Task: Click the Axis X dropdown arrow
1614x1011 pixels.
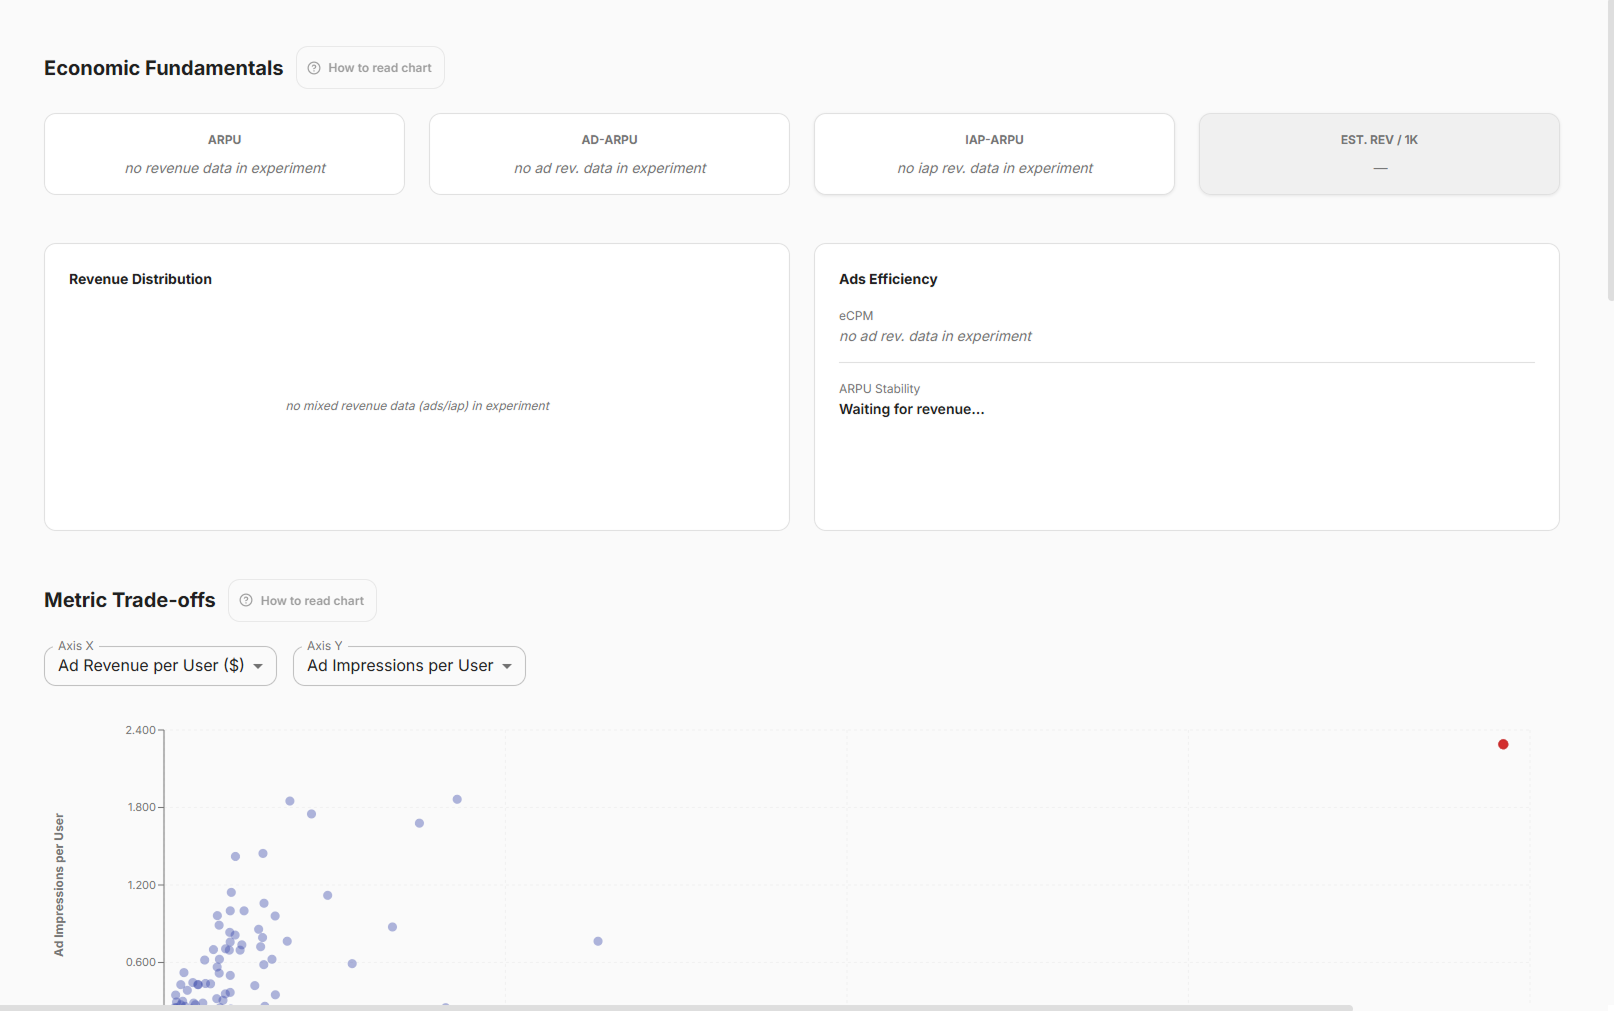Action: [258, 667]
